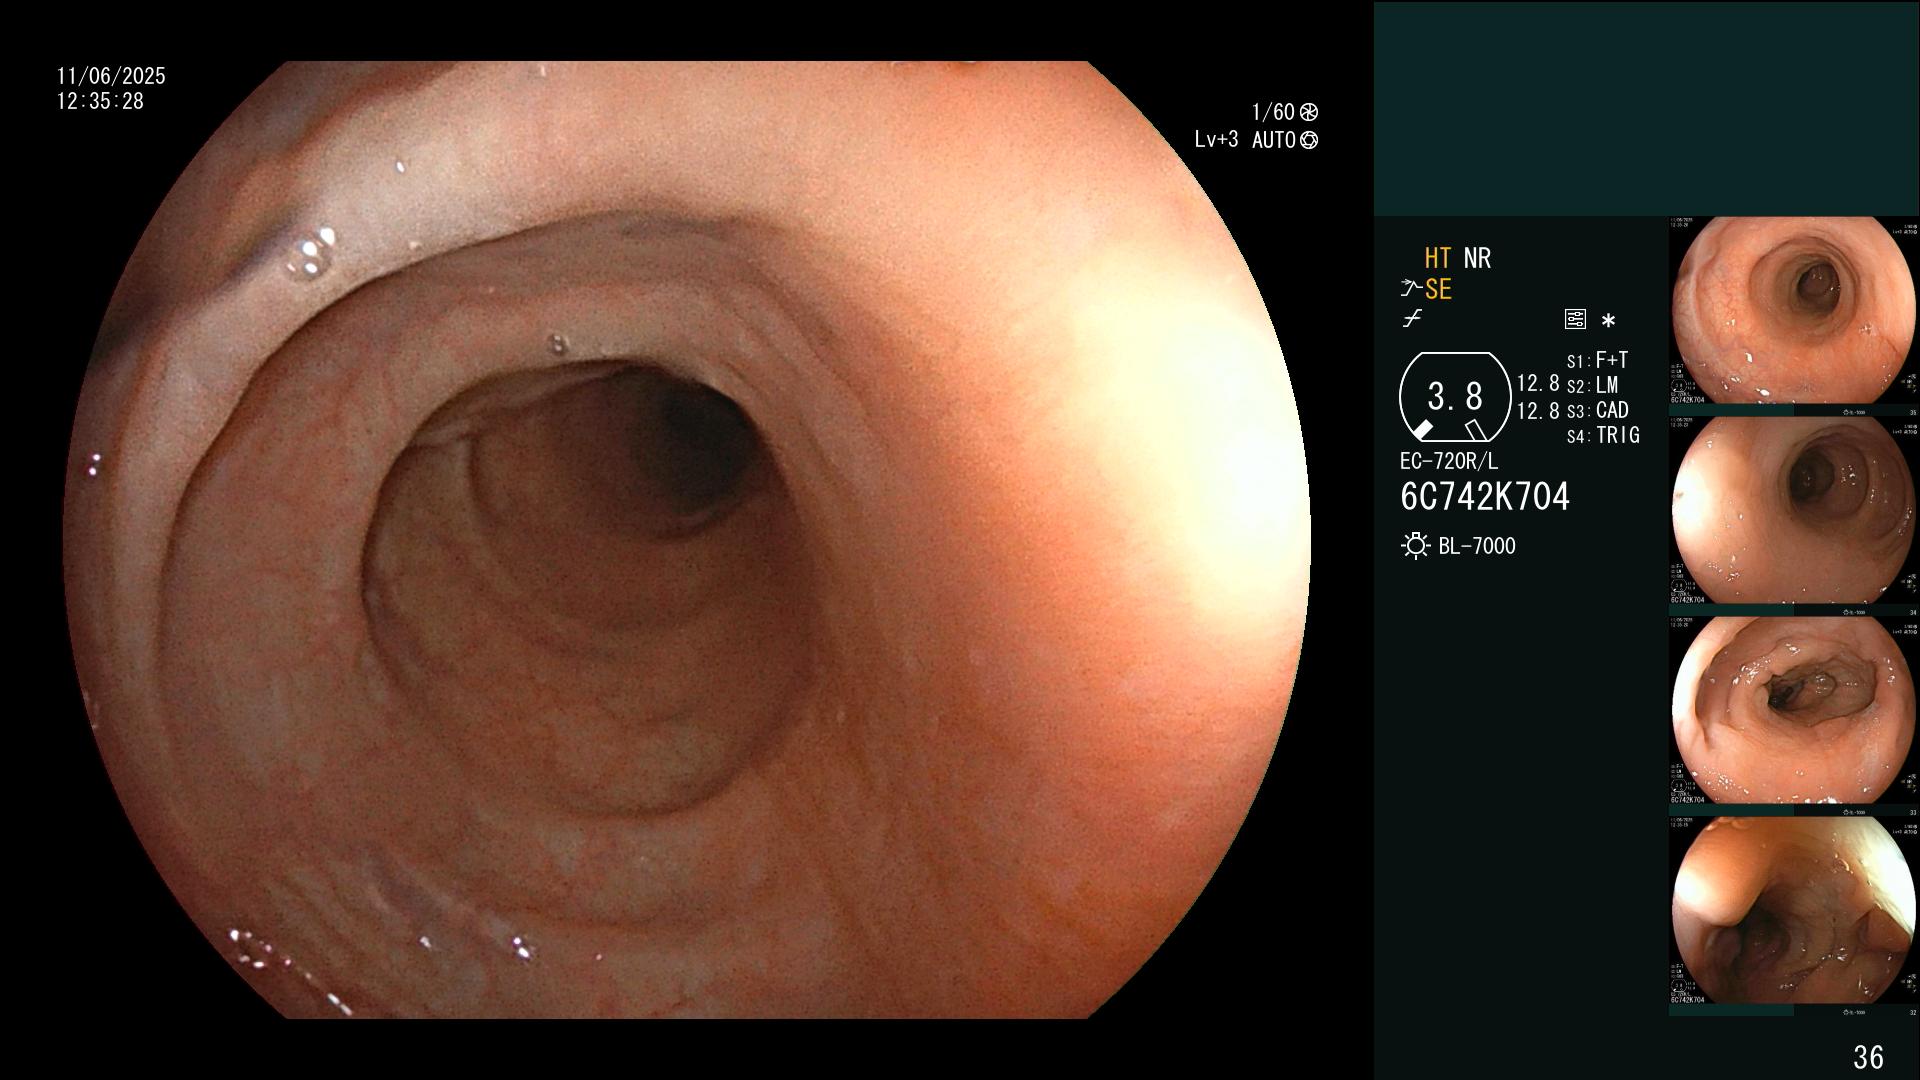The height and width of the screenshot is (1080, 1920).
Task: Click the shutter speed icon next to 1/60
Action: (x=1309, y=112)
